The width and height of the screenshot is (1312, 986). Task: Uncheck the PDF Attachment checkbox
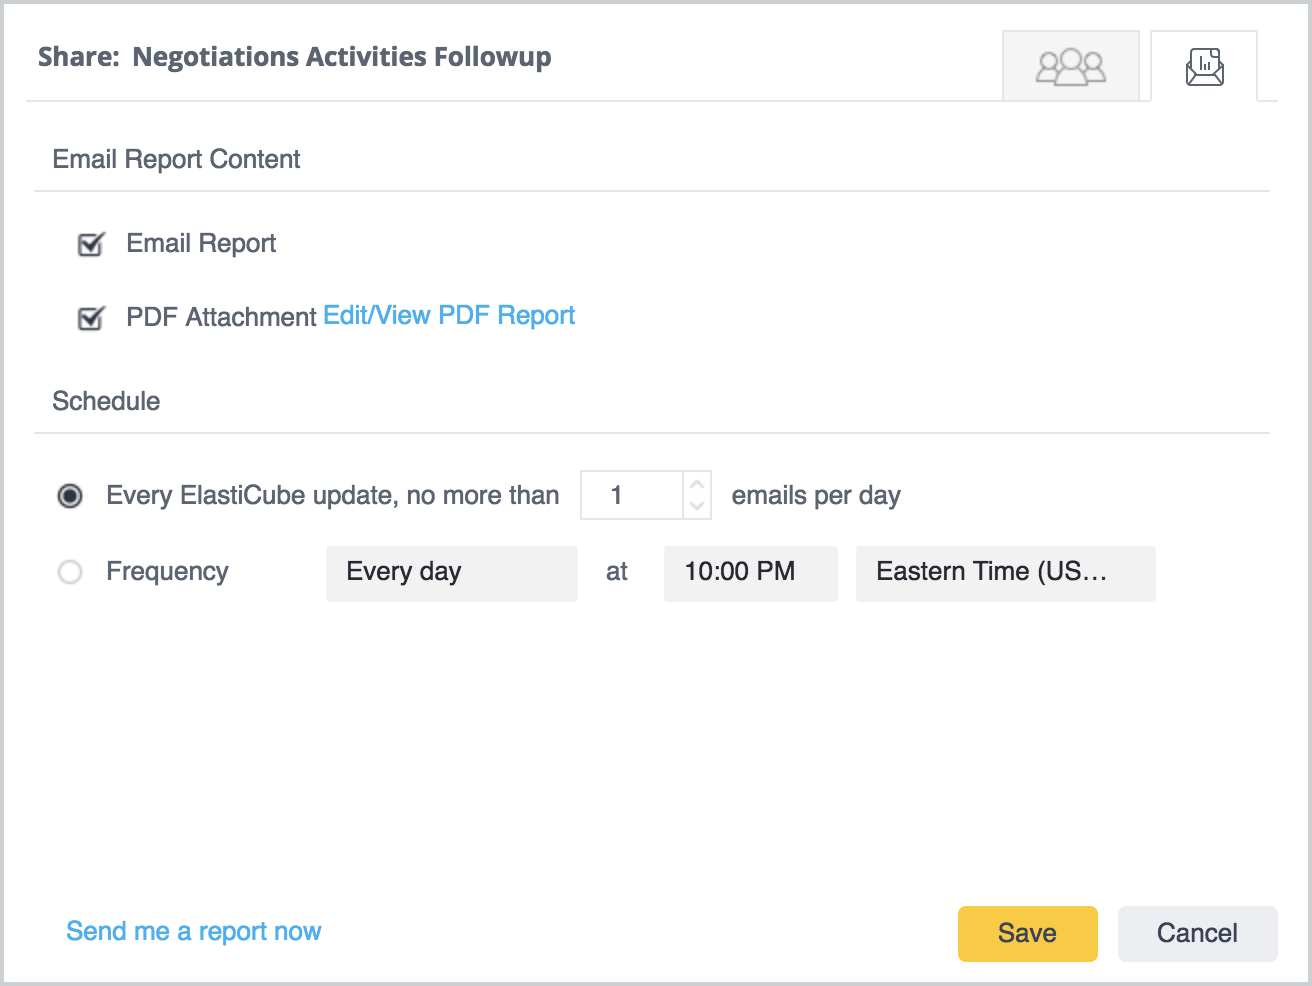[91, 318]
